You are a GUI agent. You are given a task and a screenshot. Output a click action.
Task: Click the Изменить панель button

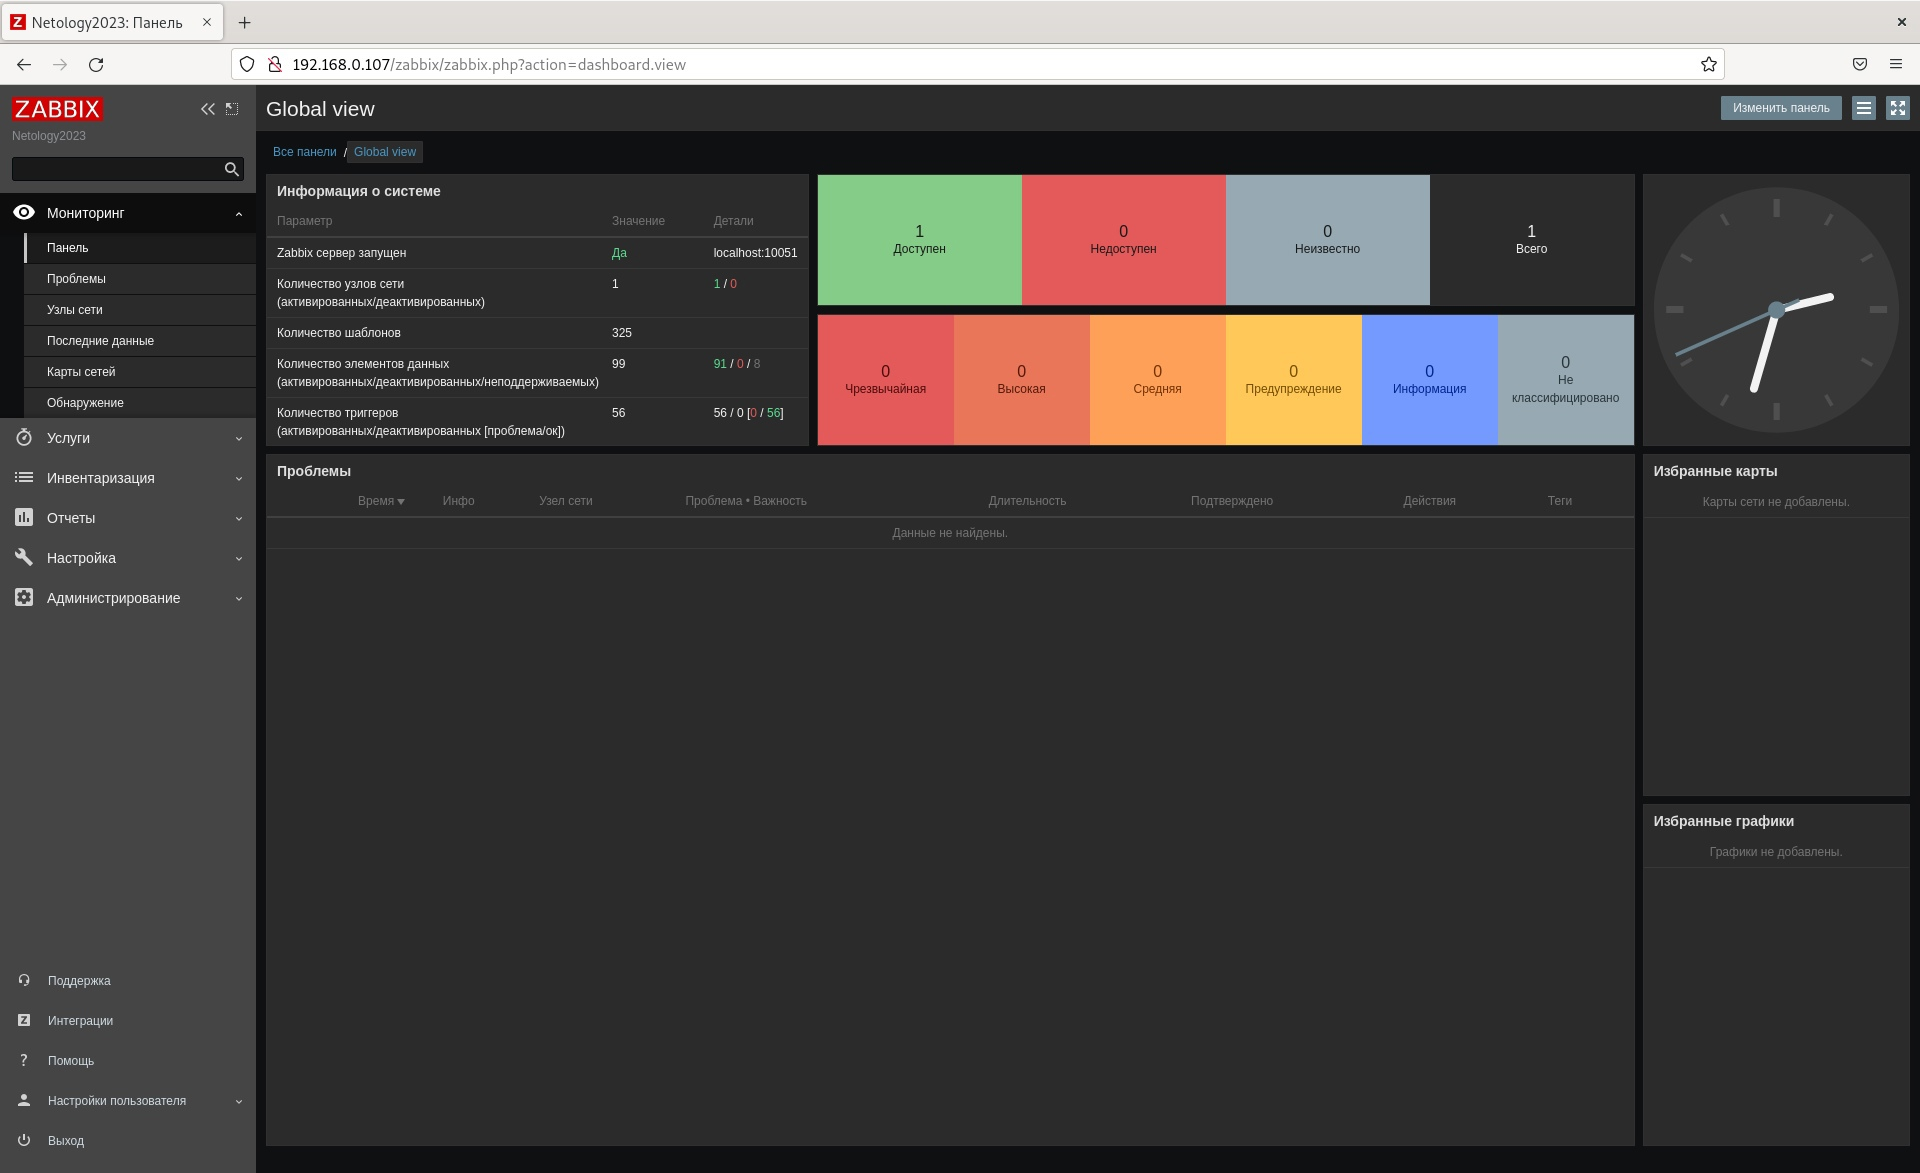click(1781, 107)
